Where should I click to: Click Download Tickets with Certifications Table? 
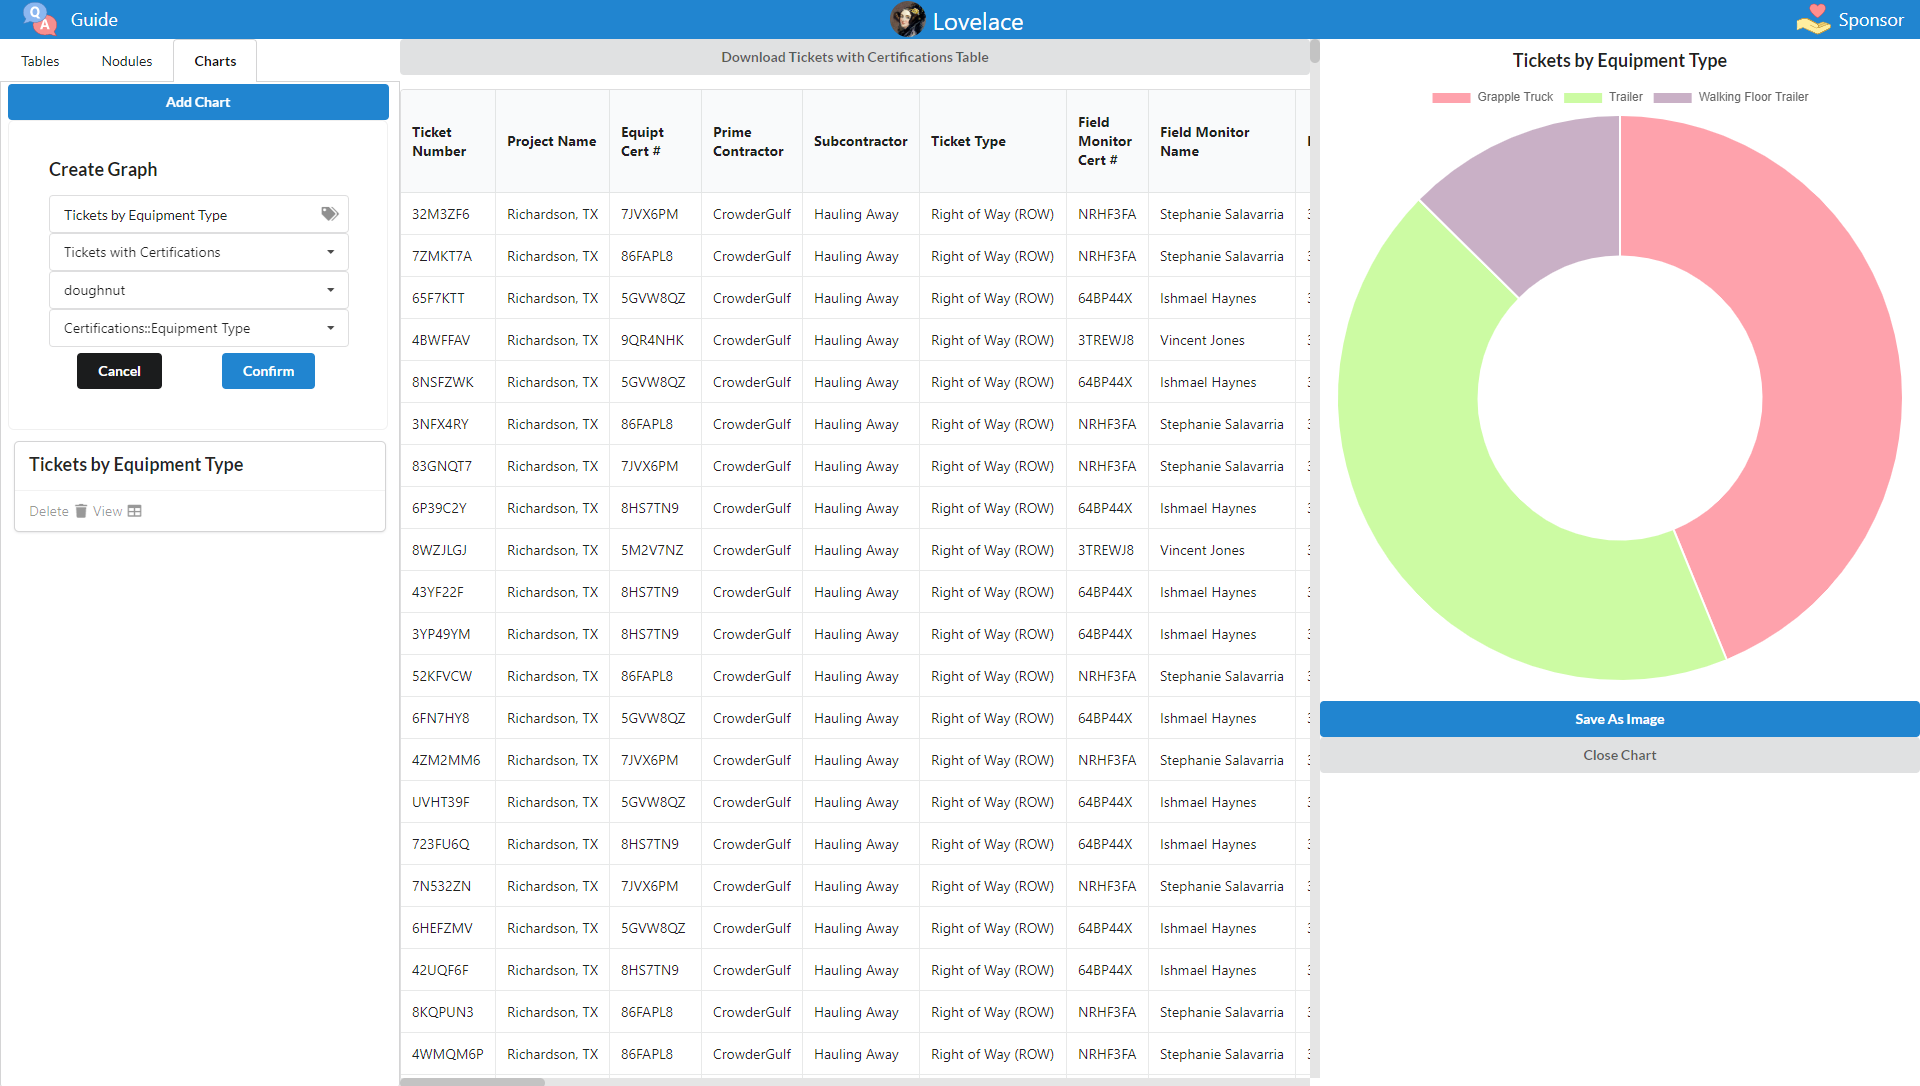[x=854, y=57]
